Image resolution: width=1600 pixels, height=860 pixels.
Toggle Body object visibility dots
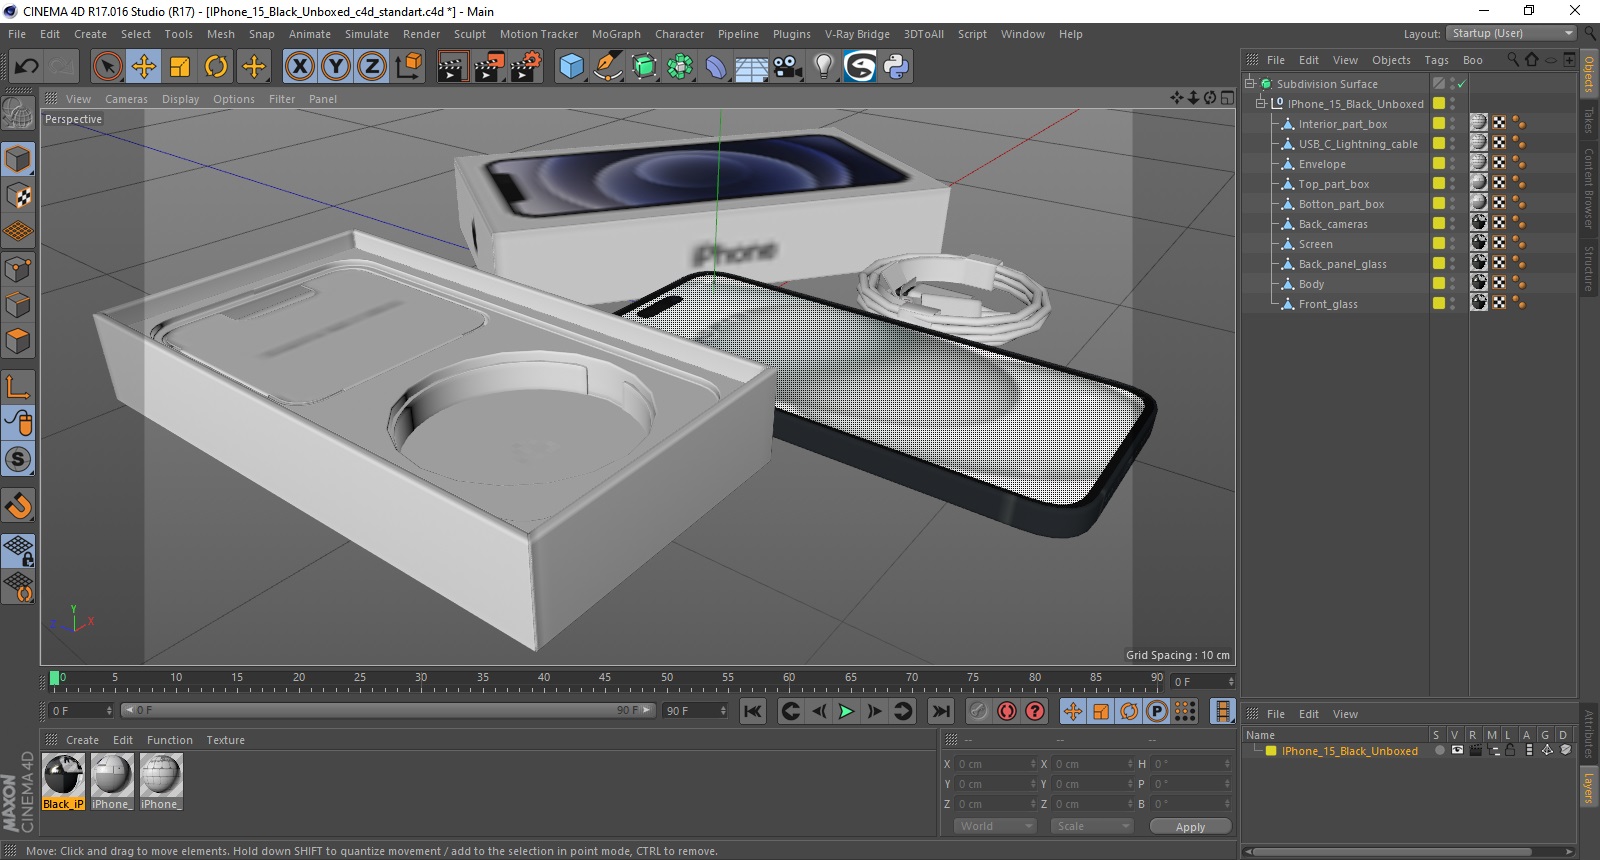pos(1453,284)
